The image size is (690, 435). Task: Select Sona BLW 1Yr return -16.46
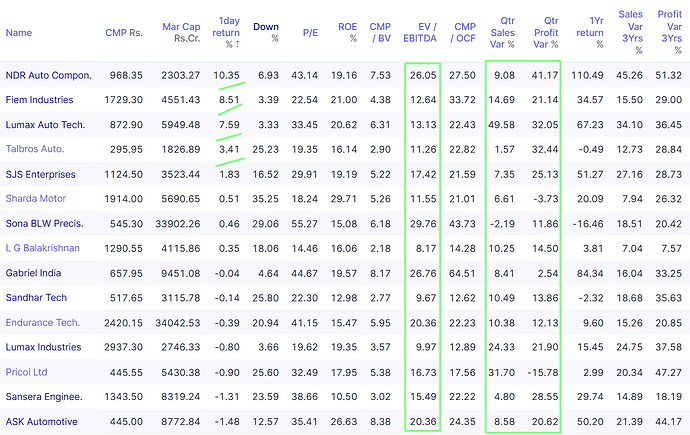click(x=588, y=223)
